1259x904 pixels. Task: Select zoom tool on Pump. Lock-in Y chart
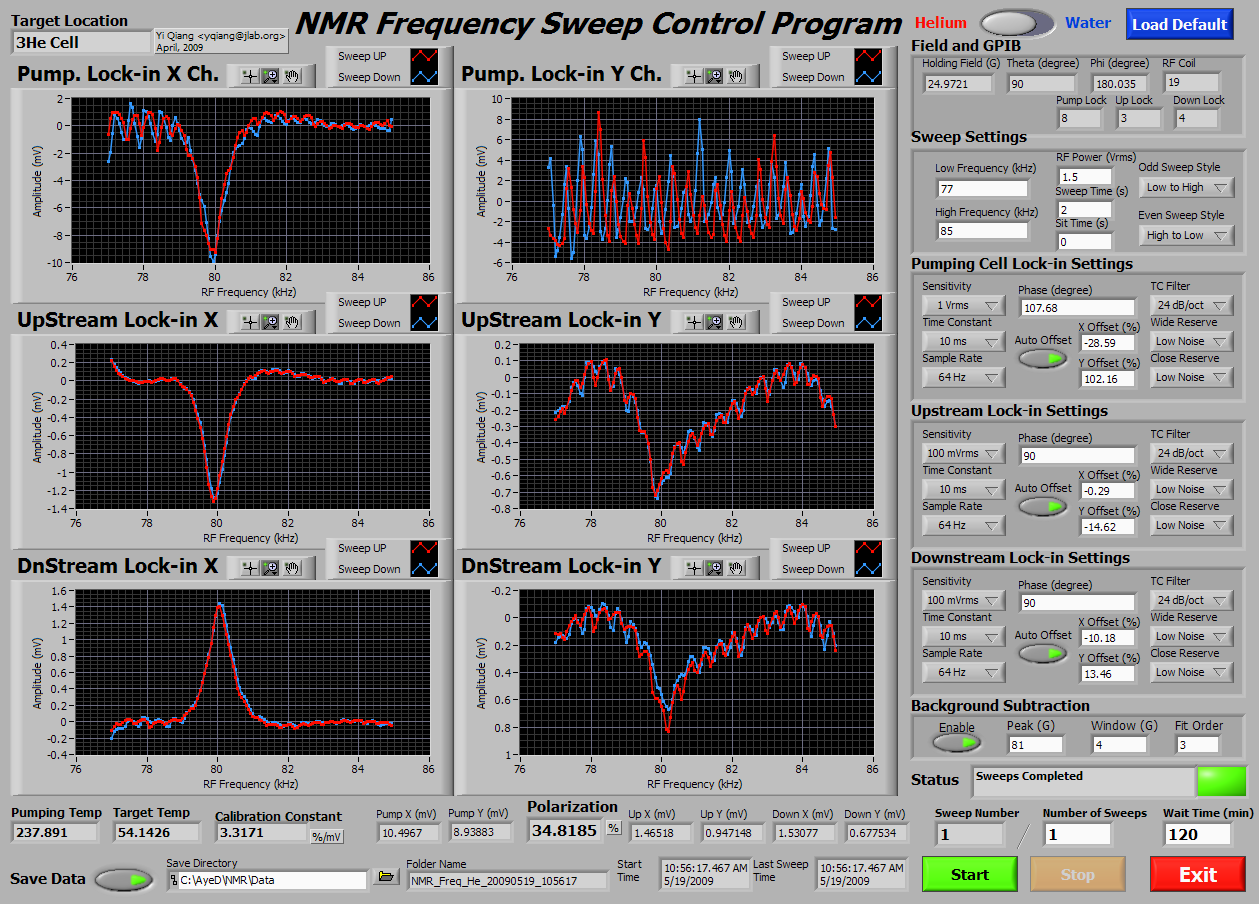coord(714,75)
